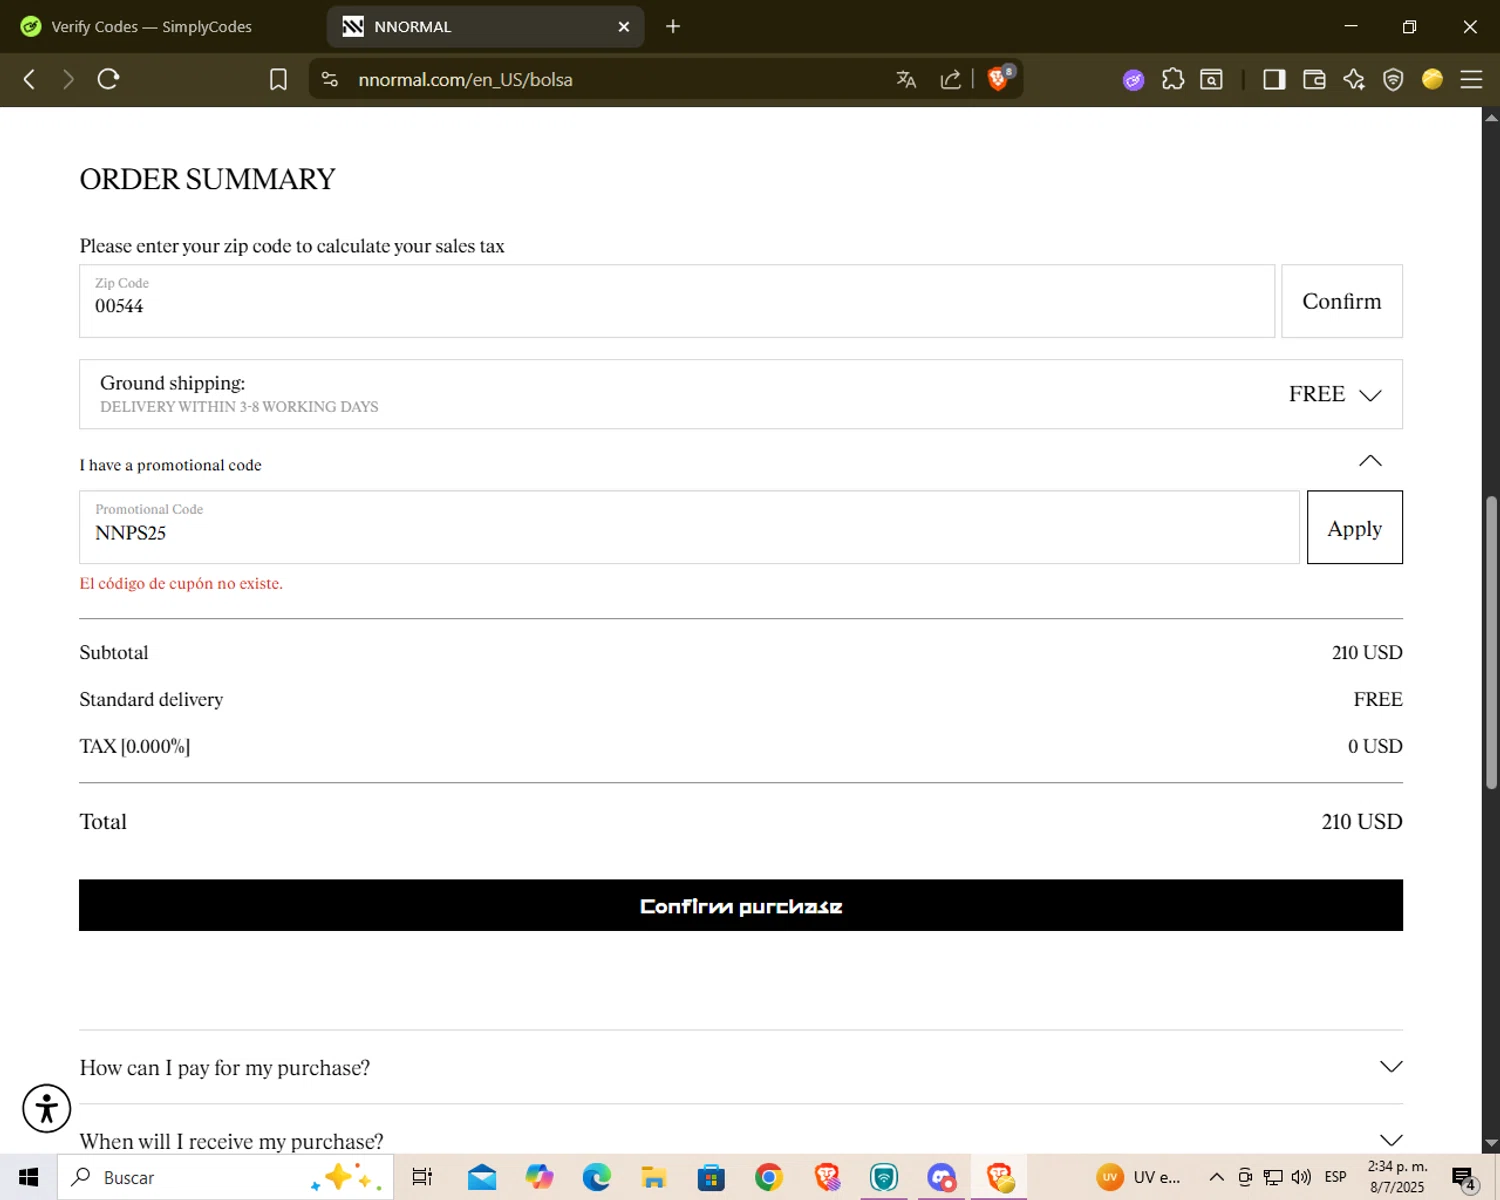This screenshot has height=1200, width=1500.
Task: Click the address bar URL nnormal.com
Action: pyautogui.click(x=465, y=80)
